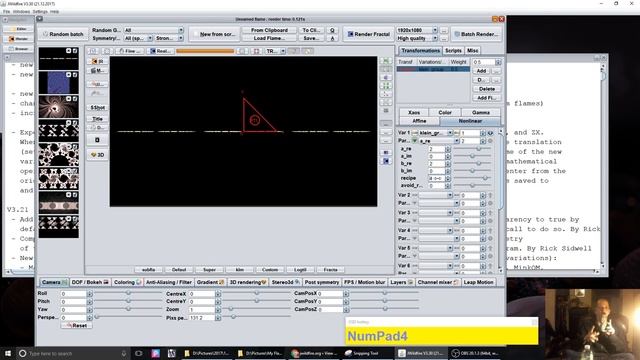This screenshot has width=640, height=360.
Task: Click the M... tool button left of preview
Action: [x=98, y=71]
